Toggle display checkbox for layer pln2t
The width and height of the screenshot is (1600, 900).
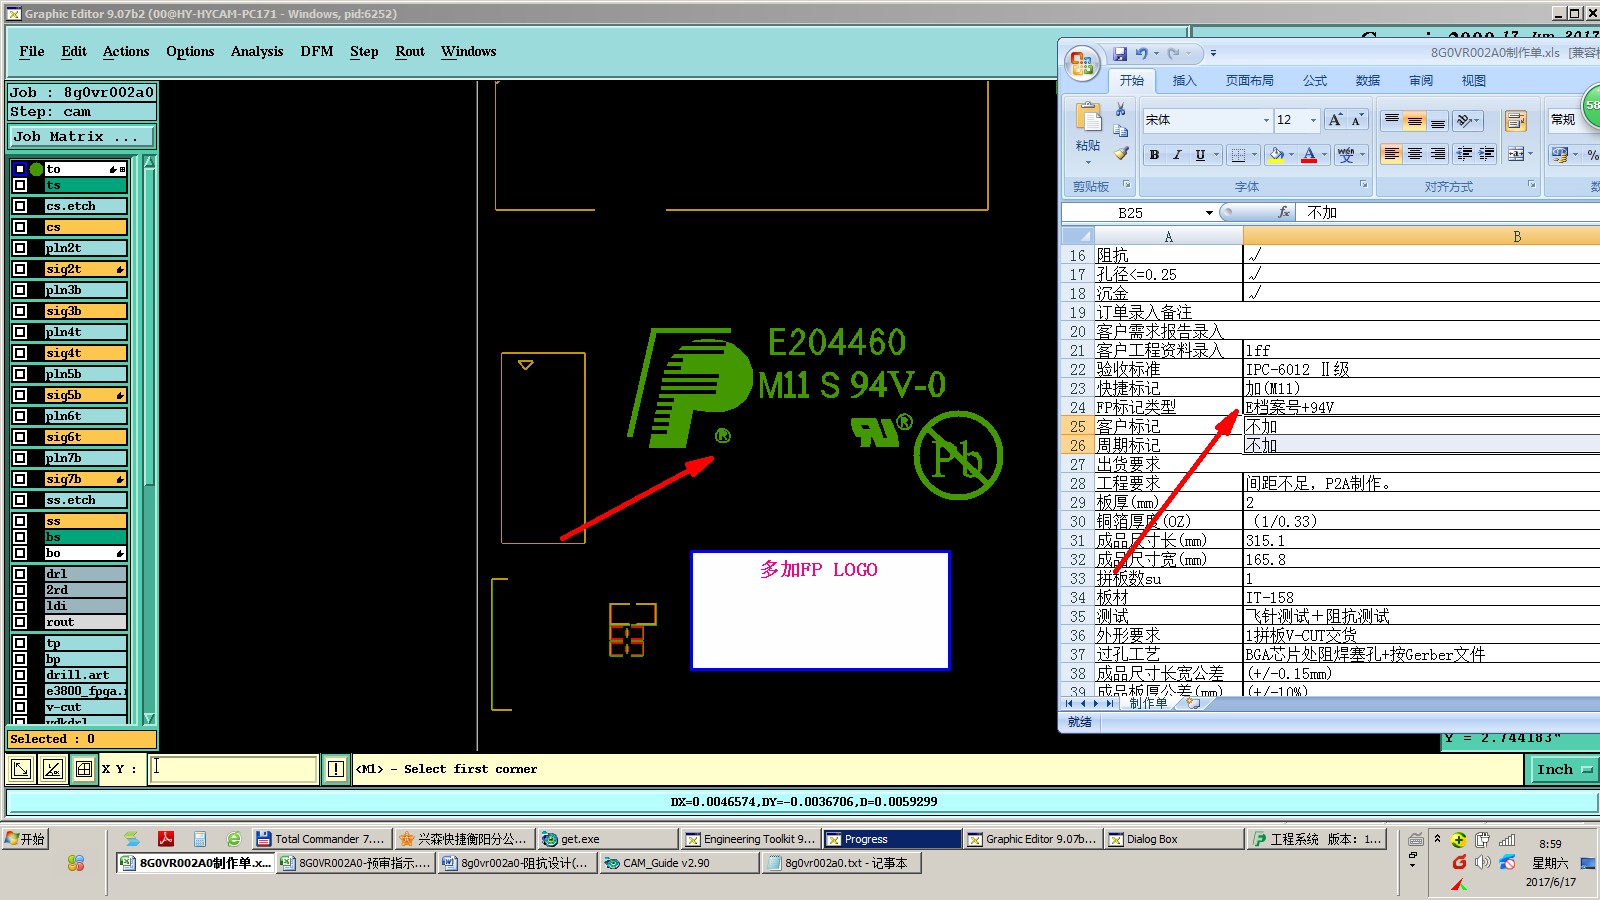pyautogui.click(x=20, y=248)
